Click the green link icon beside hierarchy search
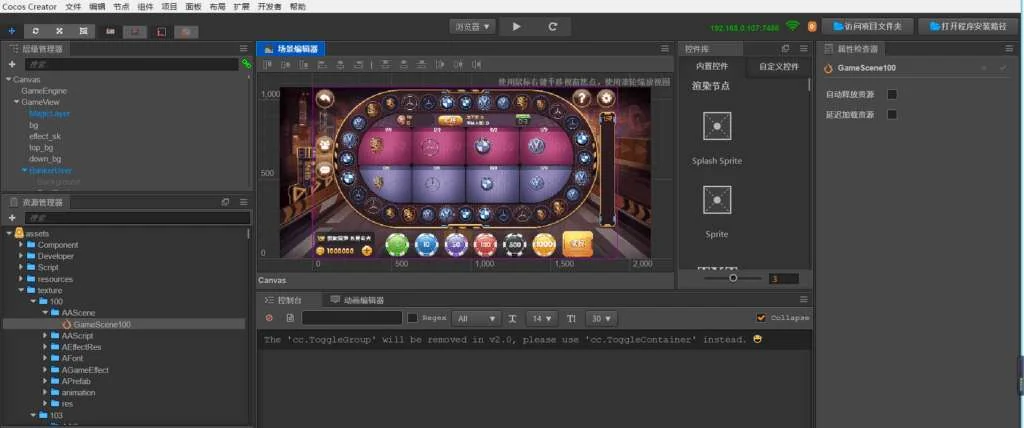The width and height of the screenshot is (1024, 428). [x=246, y=64]
